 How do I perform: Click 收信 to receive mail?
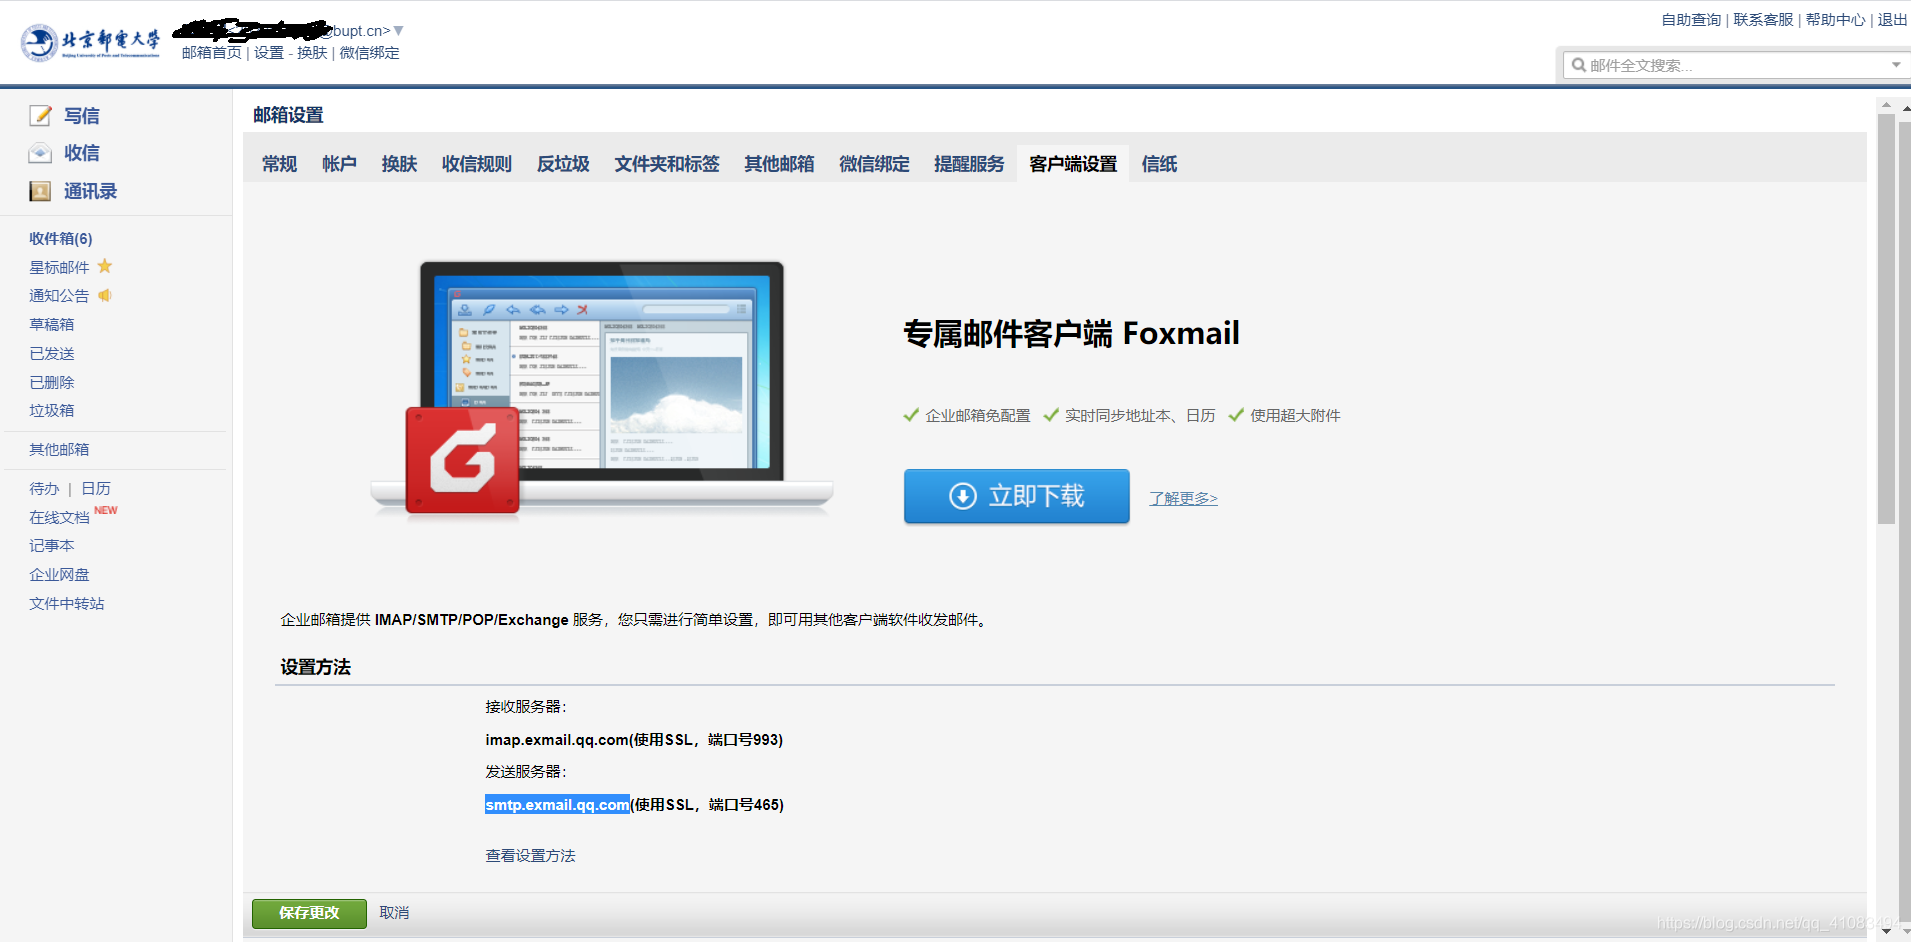[x=82, y=153]
